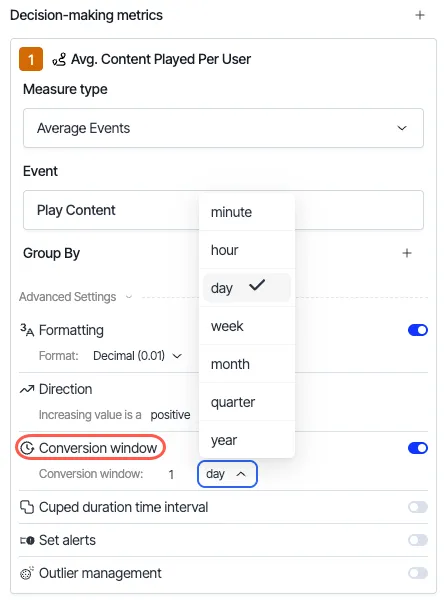
Task: Click the plus icon beside Decision-making metrics
Action: point(420,15)
